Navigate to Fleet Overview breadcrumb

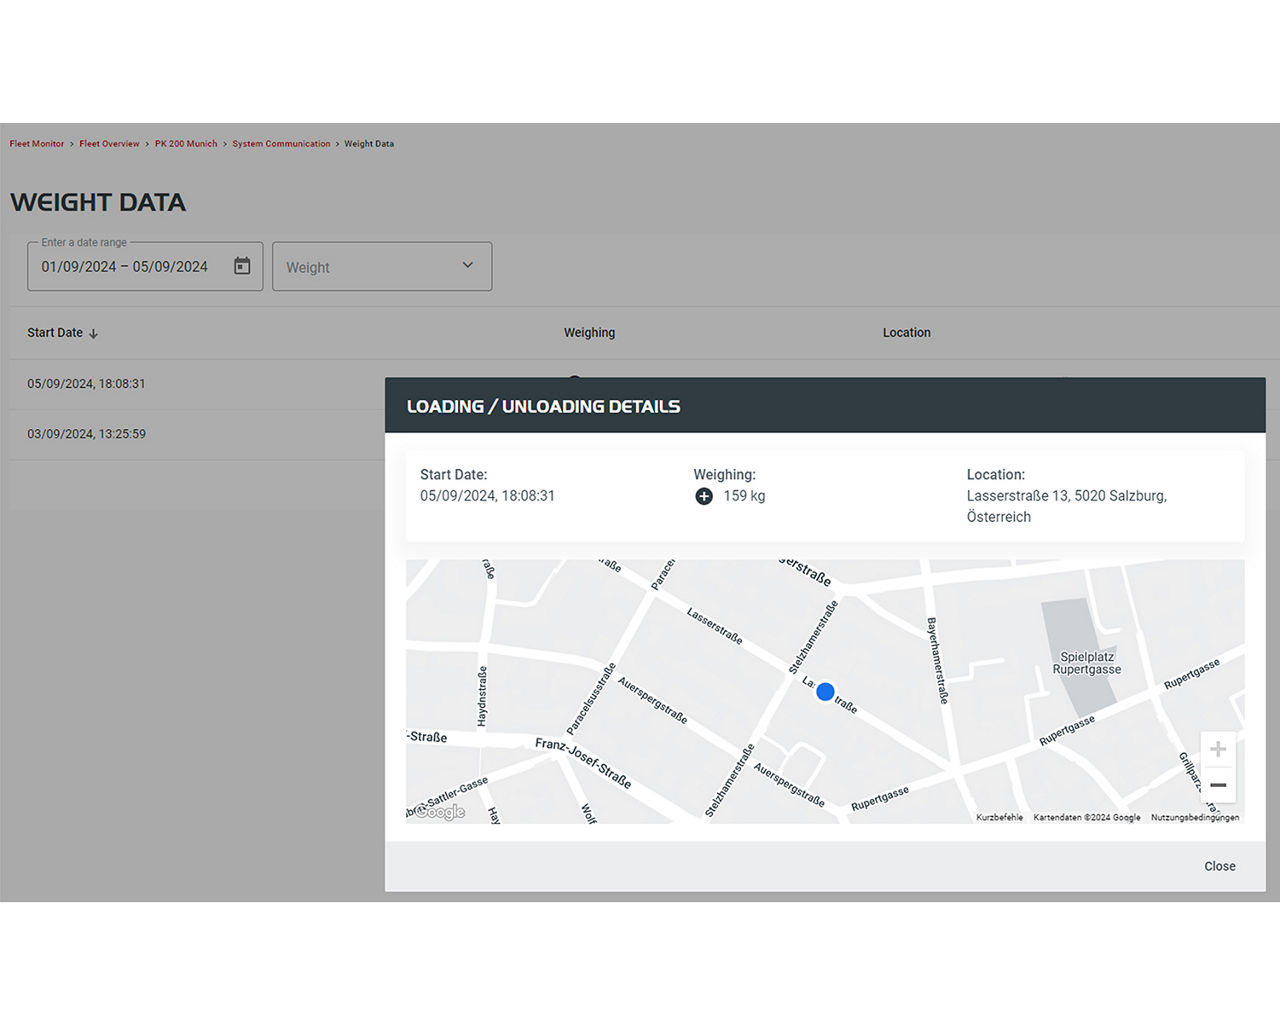point(109,144)
